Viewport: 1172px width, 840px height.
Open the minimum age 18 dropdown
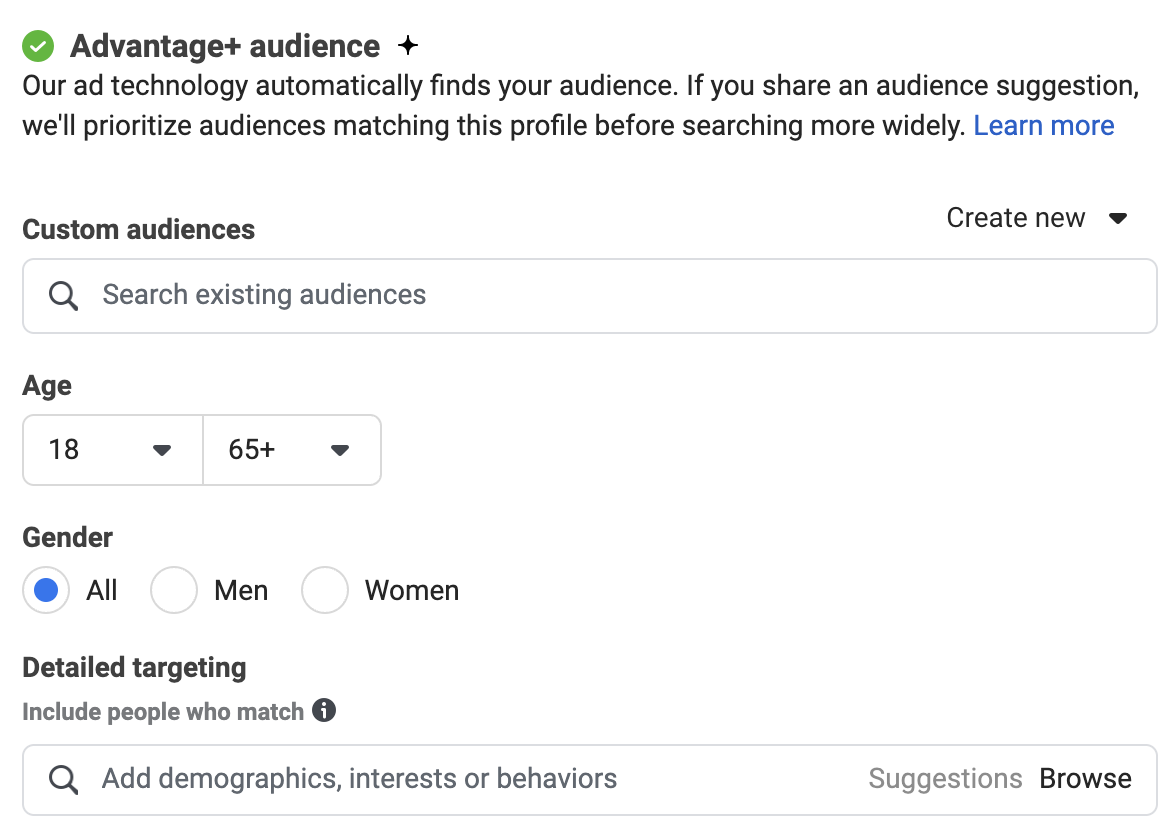pos(113,450)
